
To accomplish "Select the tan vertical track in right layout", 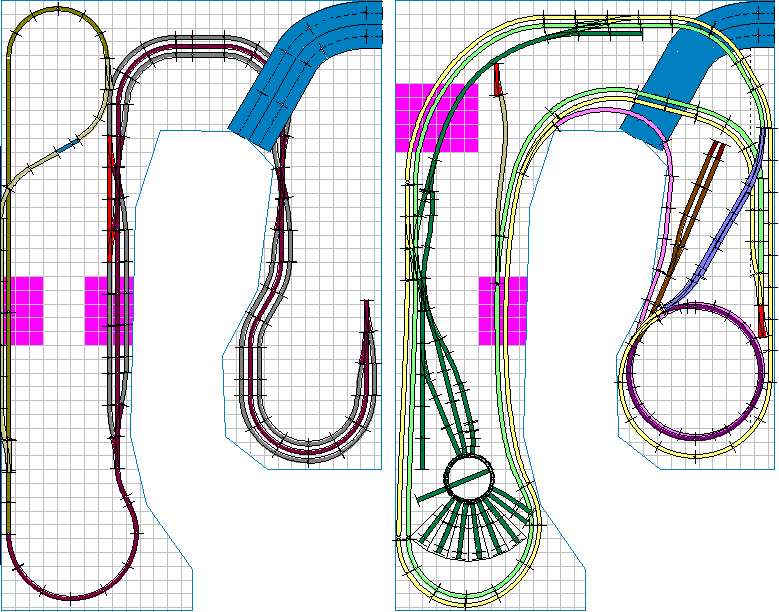I will point(497,200).
